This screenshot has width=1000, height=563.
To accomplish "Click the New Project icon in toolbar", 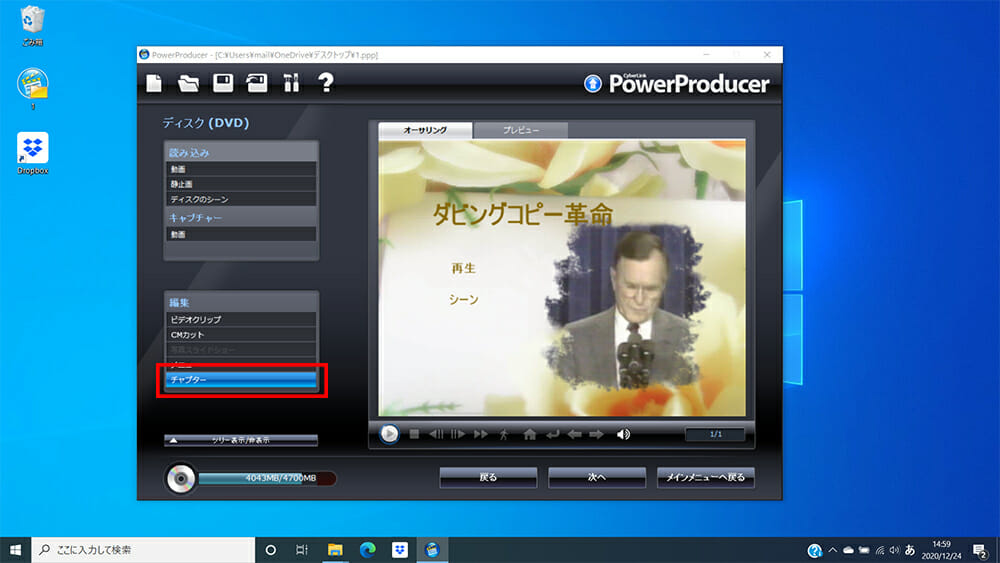I will 154,84.
